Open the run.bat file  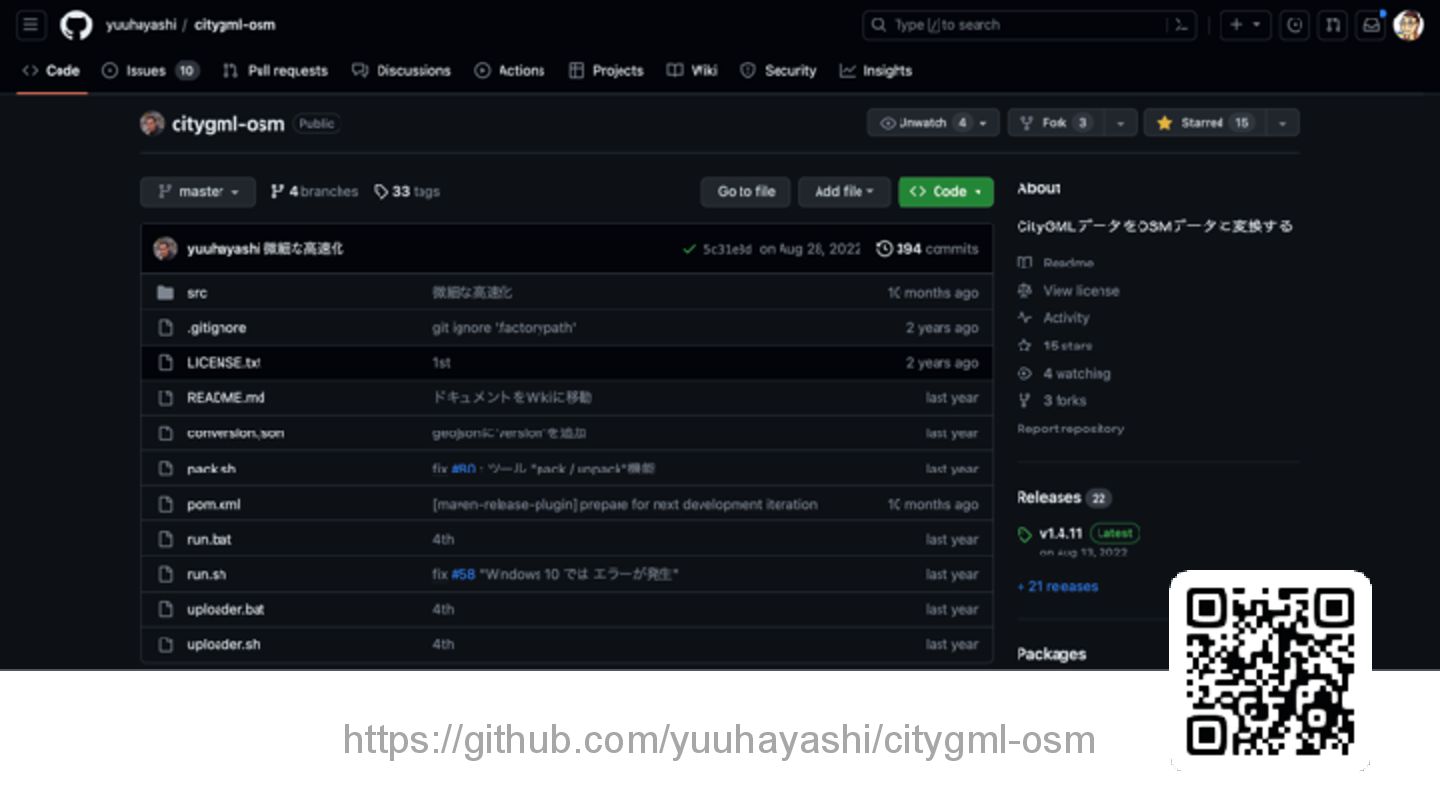point(209,539)
